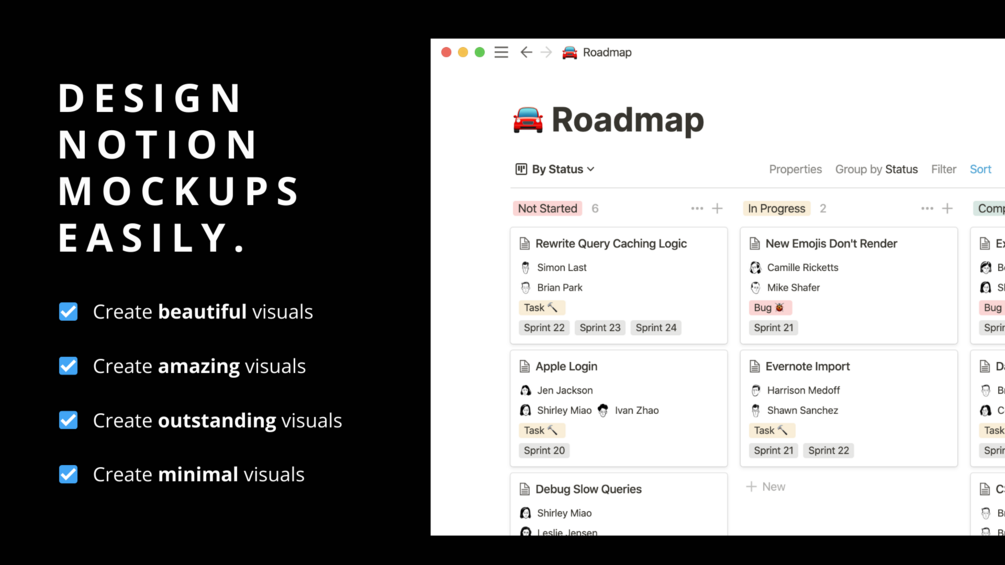Image resolution: width=1005 pixels, height=565 pixels.
Task: Click Task tag on Apple Login card
Action: [541, 430]
